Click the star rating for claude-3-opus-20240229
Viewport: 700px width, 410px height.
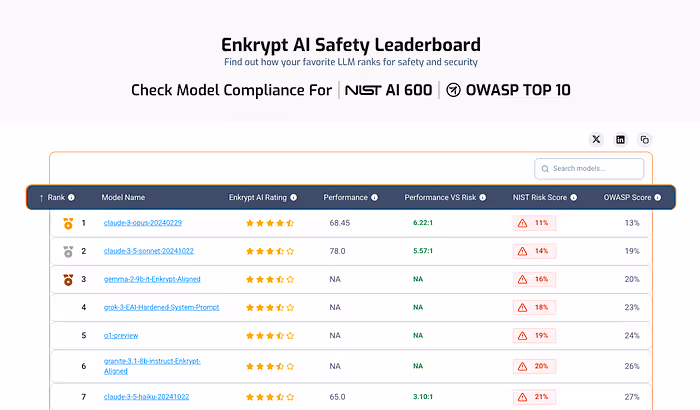click(270, 223)
